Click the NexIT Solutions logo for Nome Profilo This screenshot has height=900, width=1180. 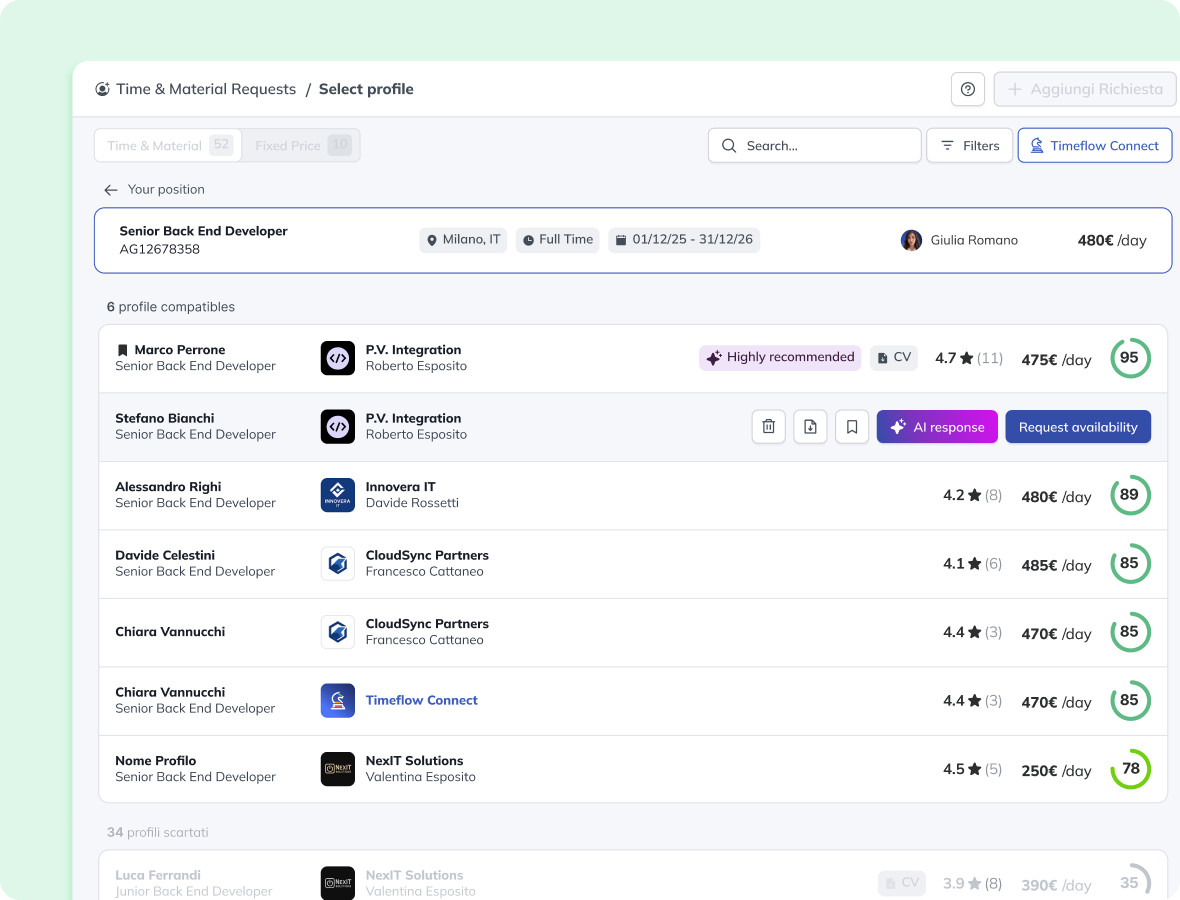click(x=337, y=769)
